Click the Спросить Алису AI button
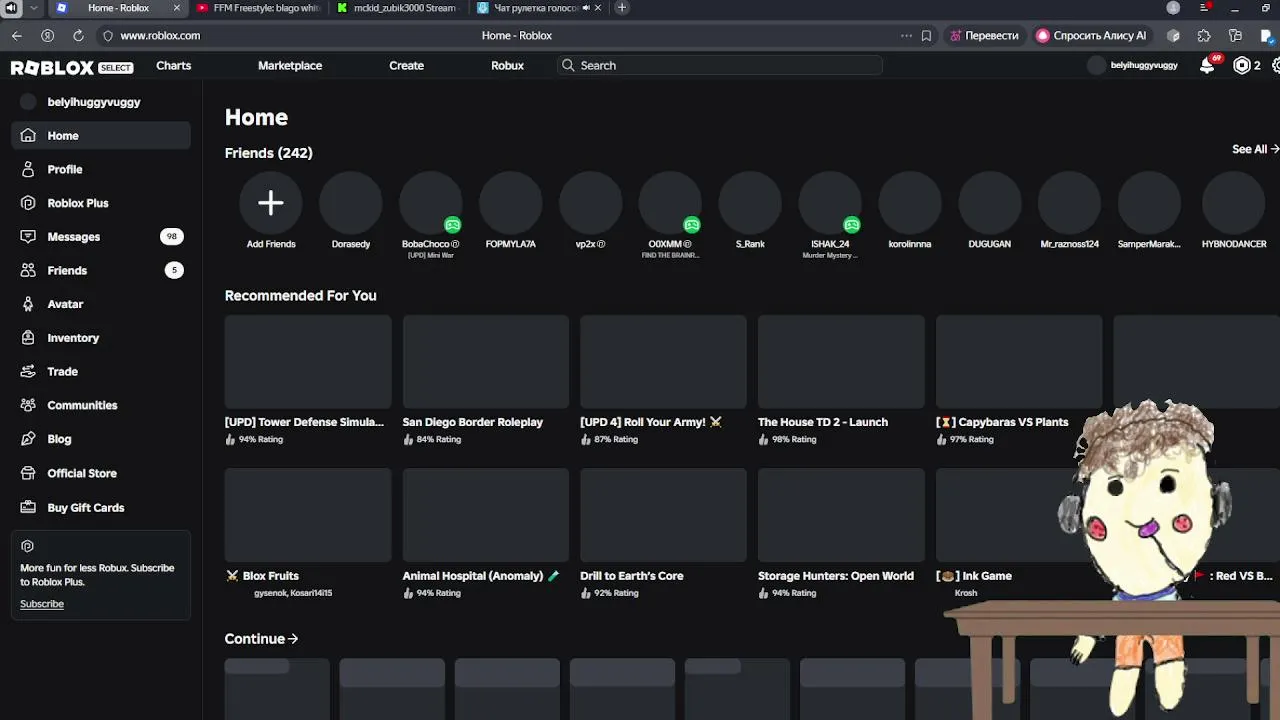Viewport: 1280px width, 720px height. [x=1091, y=36]
